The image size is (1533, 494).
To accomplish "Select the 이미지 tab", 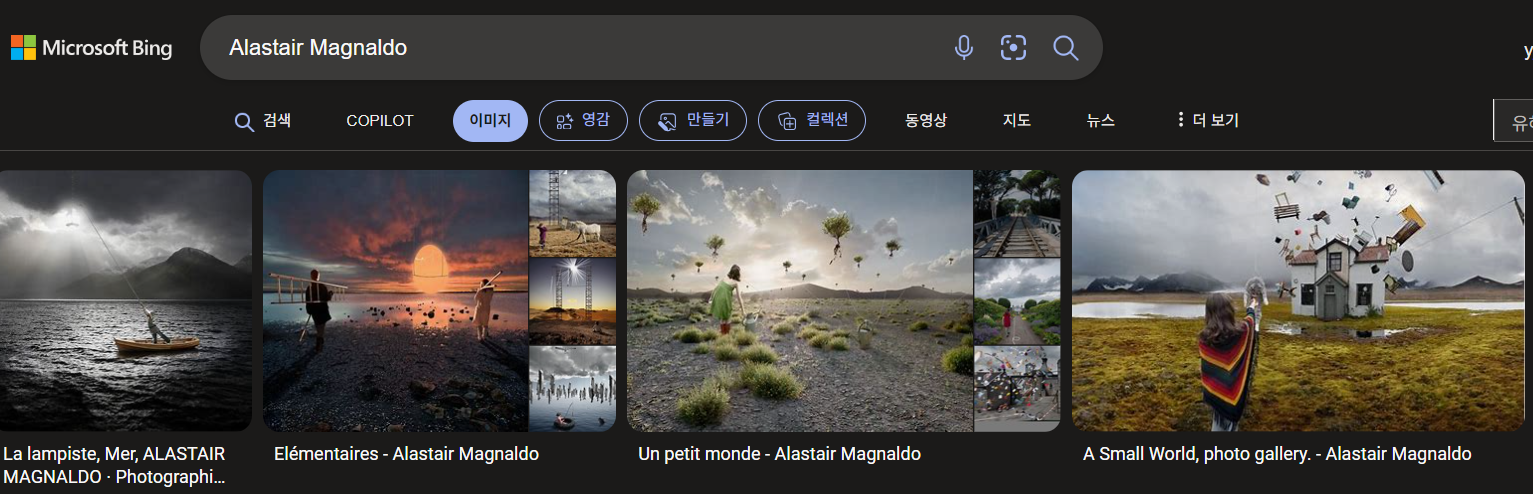I will 490,121.
